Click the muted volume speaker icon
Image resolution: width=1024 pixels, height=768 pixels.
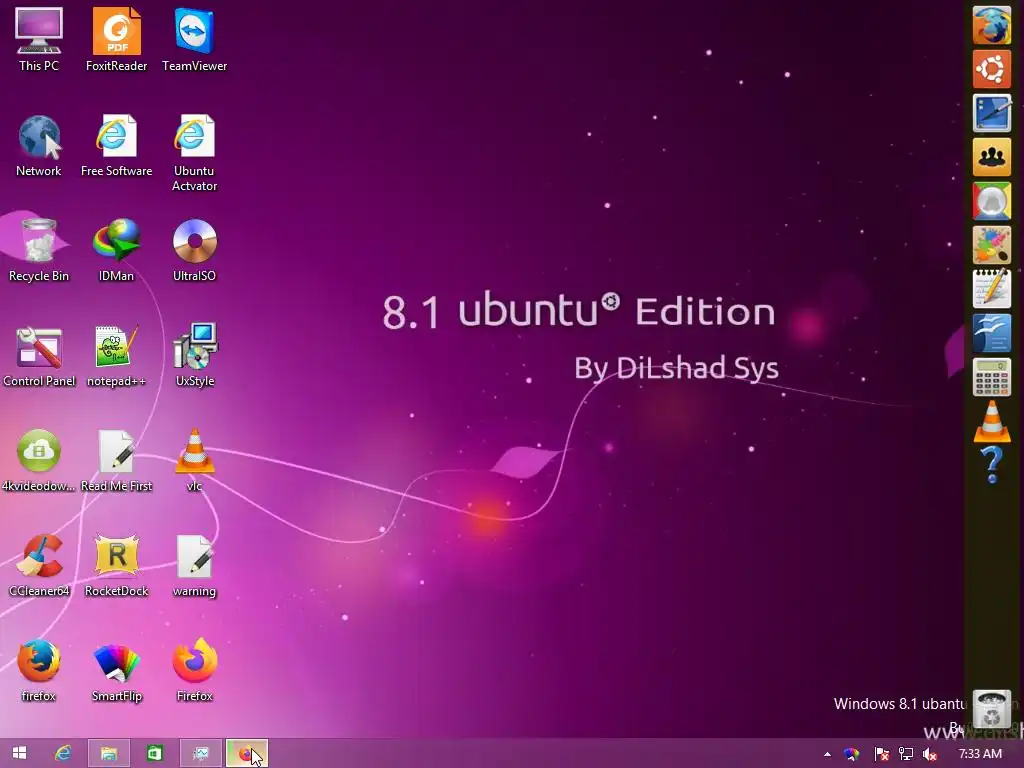tap(930, 754)
